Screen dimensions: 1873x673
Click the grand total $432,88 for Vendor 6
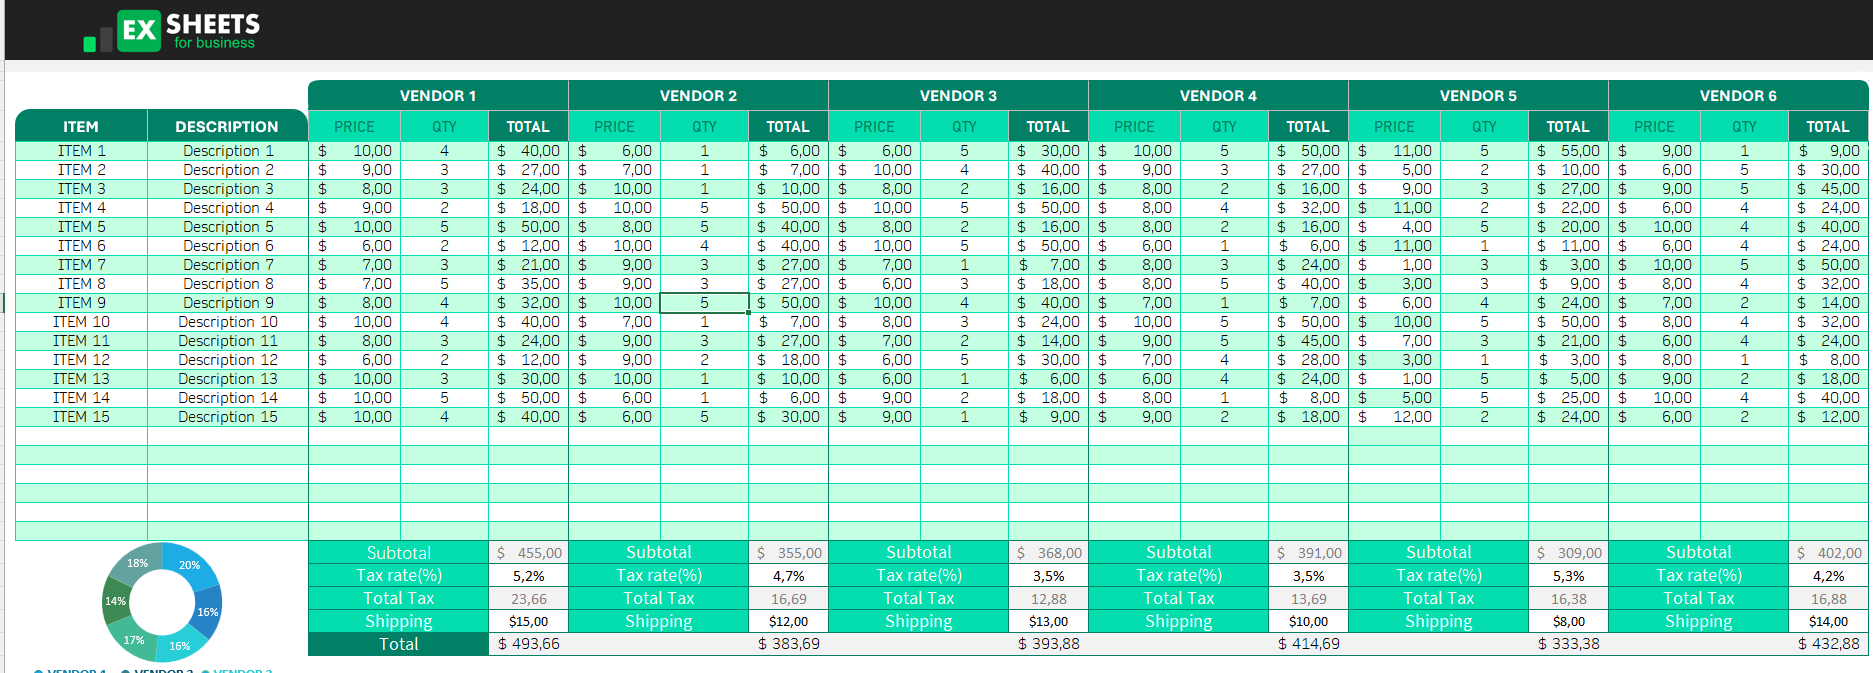coord(1828,644)
